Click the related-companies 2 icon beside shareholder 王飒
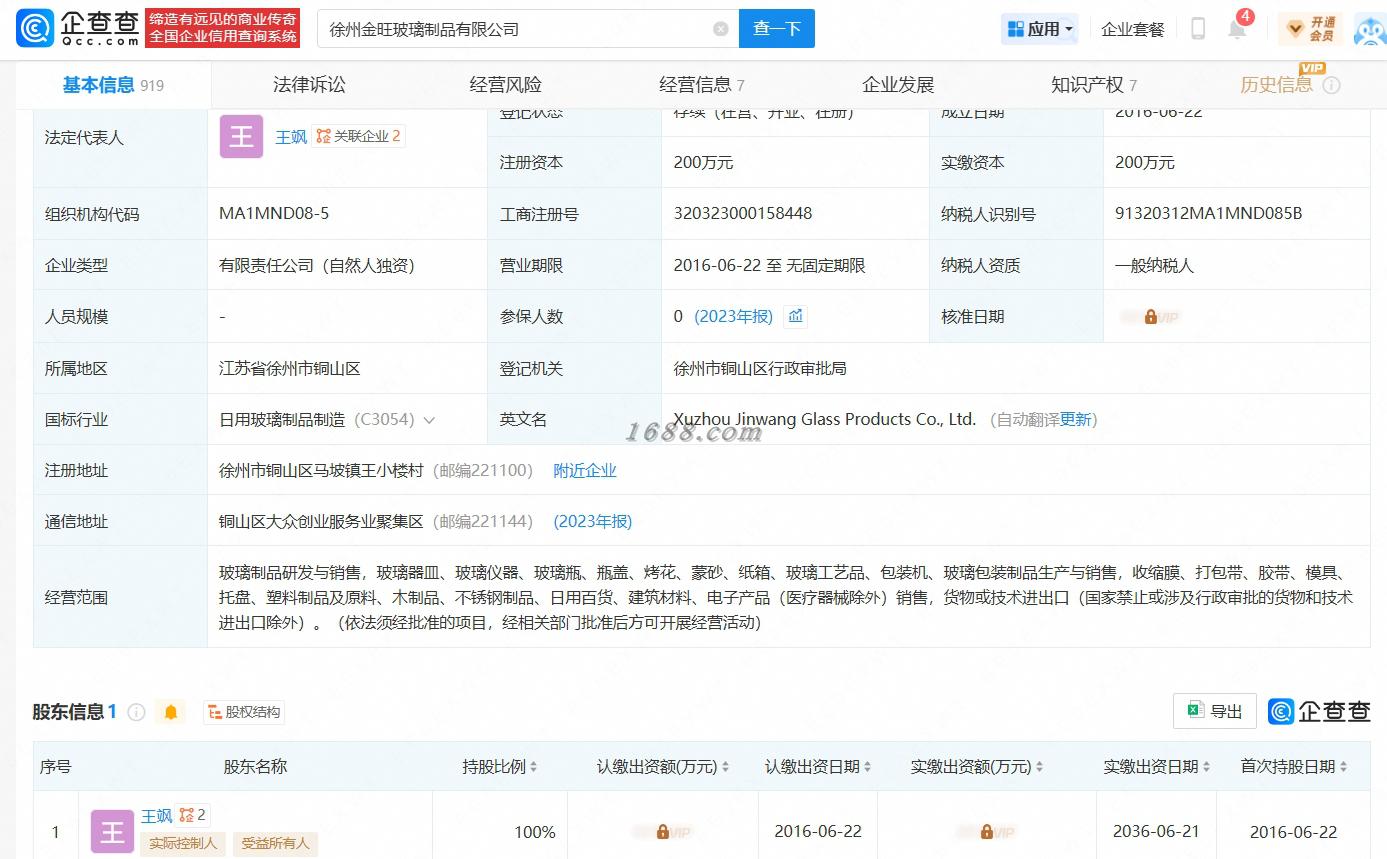This screenshot has height=859, width=1387. click(192, 815)
